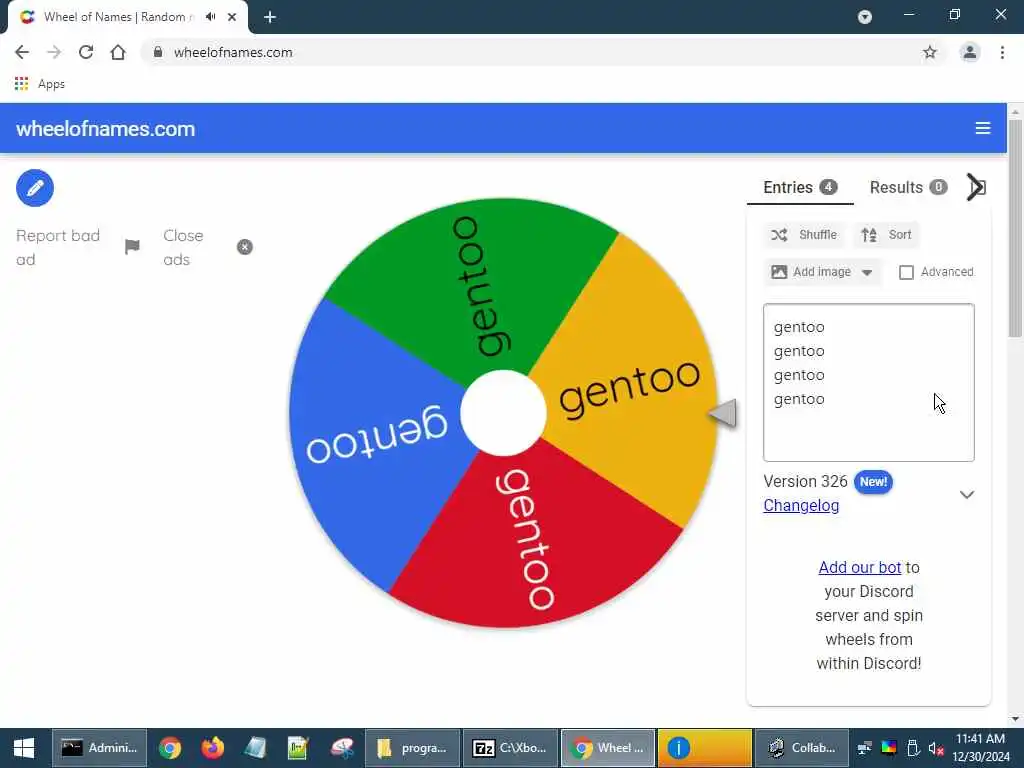The width and height of the screenshot is (1024, 768).
Task: Click the browser home icon
Action: pos(118,52)
